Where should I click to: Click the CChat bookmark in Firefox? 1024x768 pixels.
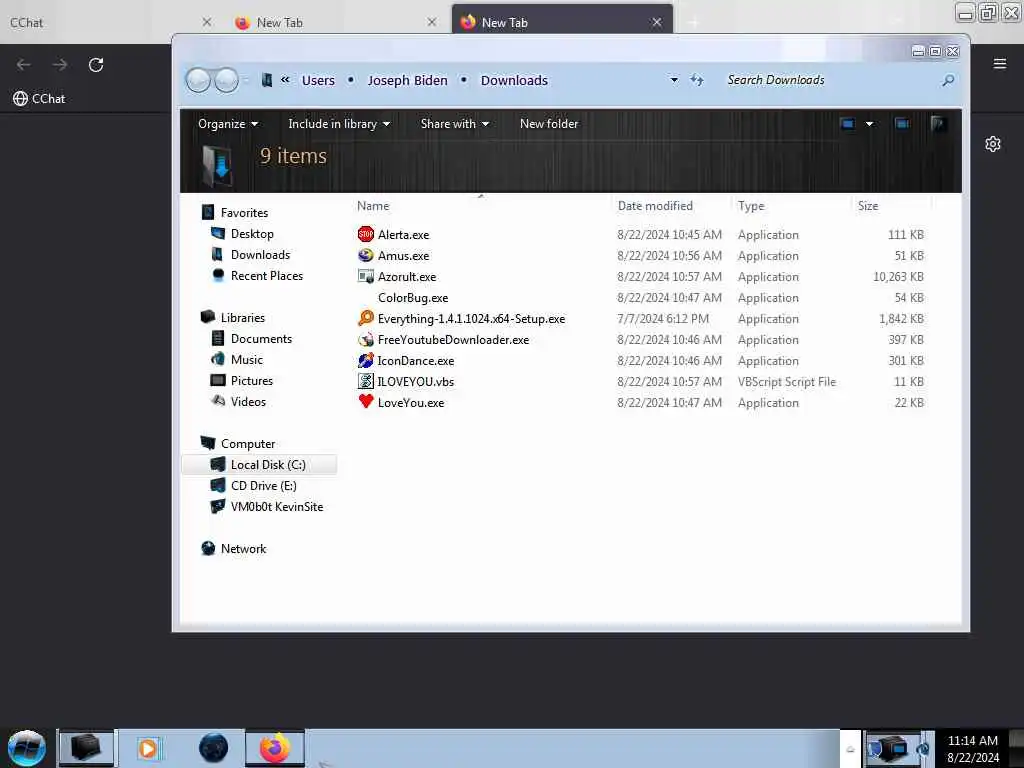[x=39, y=99]
